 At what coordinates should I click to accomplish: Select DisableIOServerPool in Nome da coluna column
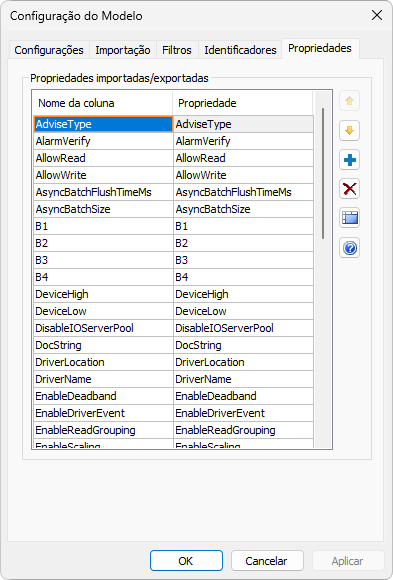103,328
